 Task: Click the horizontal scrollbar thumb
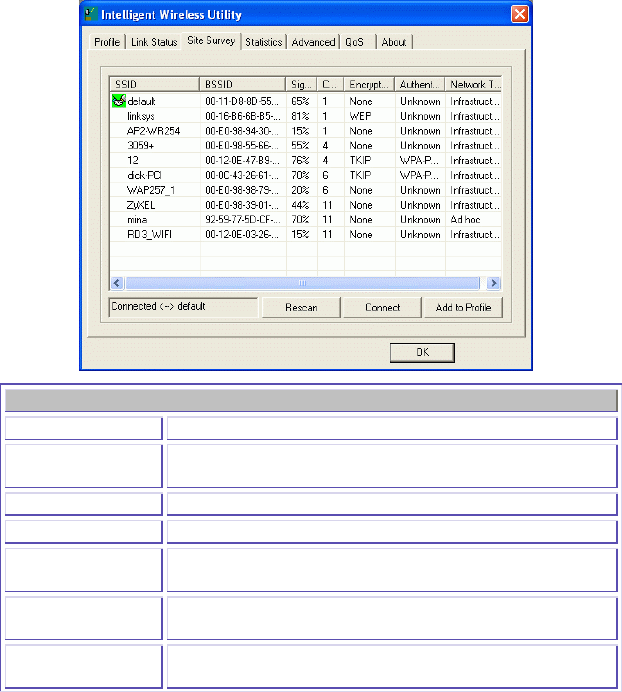pyautogui.click(x=302, y=283)
